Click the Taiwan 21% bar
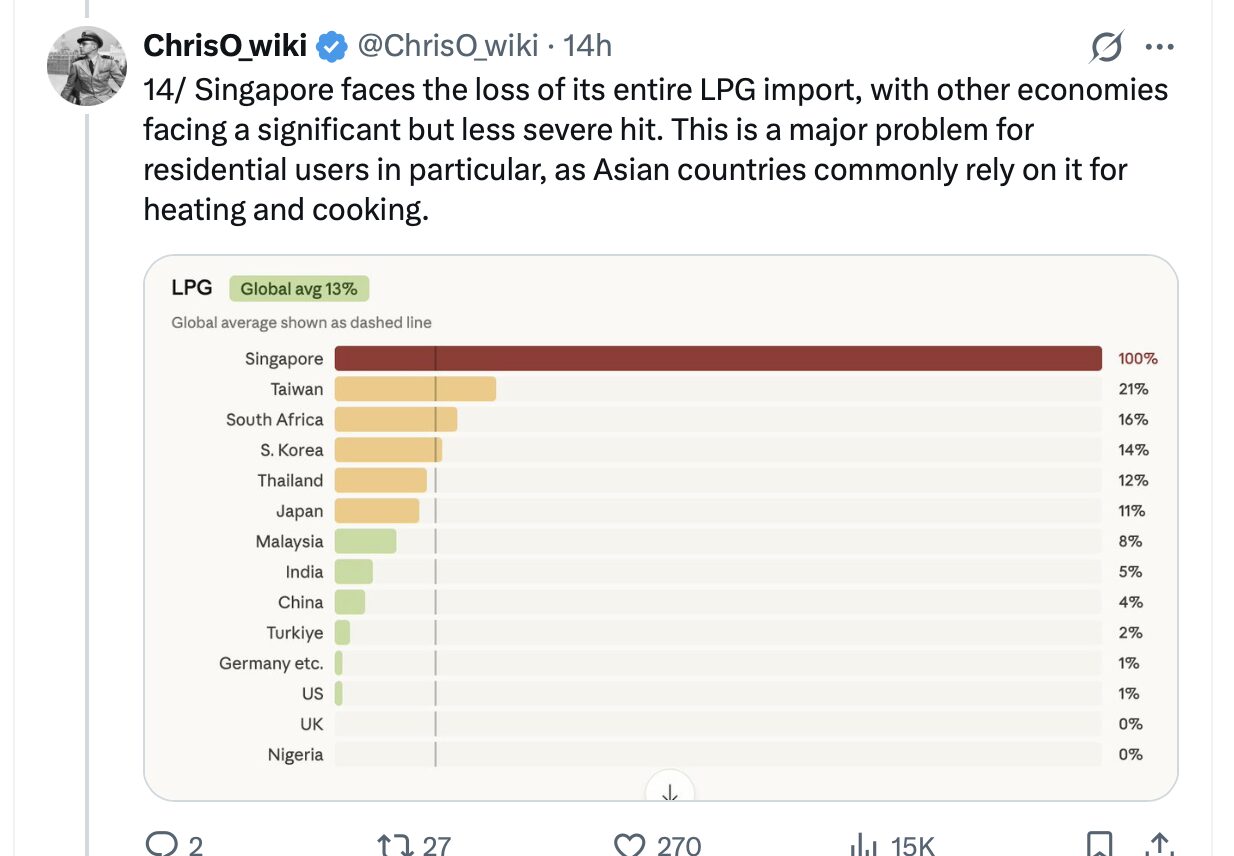The width and height of the screenshot is (1234, 856). (x=415, y=389)
